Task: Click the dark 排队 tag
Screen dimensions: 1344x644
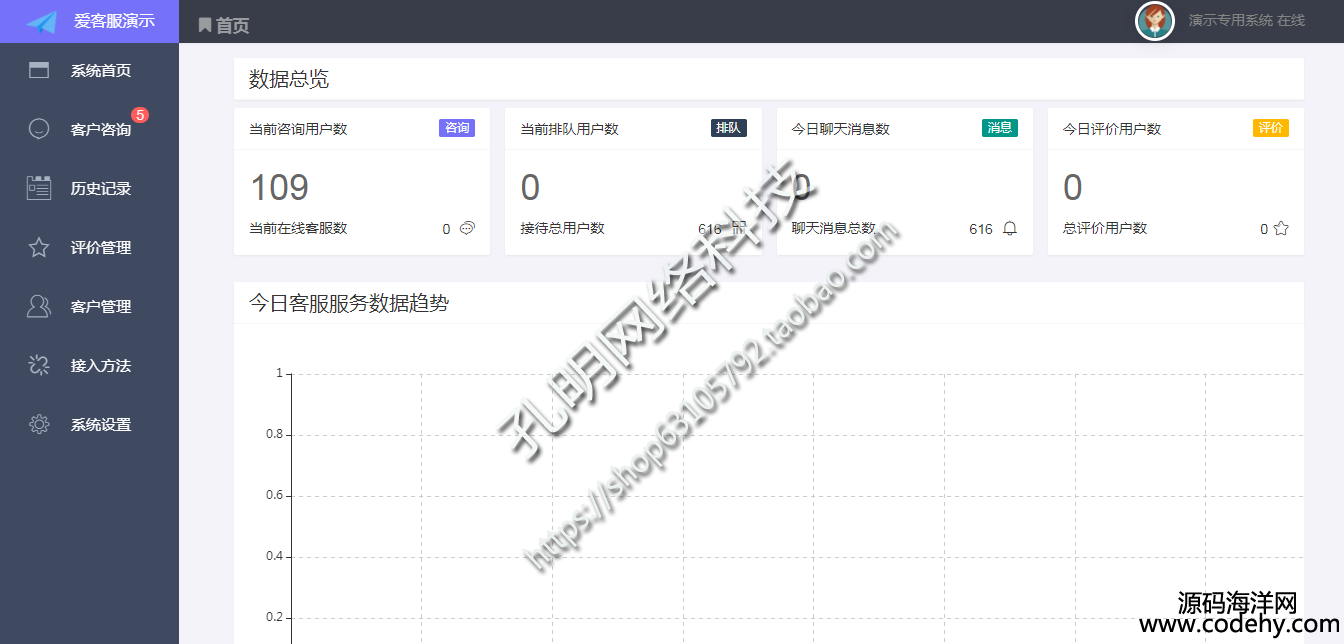Action: (x=729, y=128)
